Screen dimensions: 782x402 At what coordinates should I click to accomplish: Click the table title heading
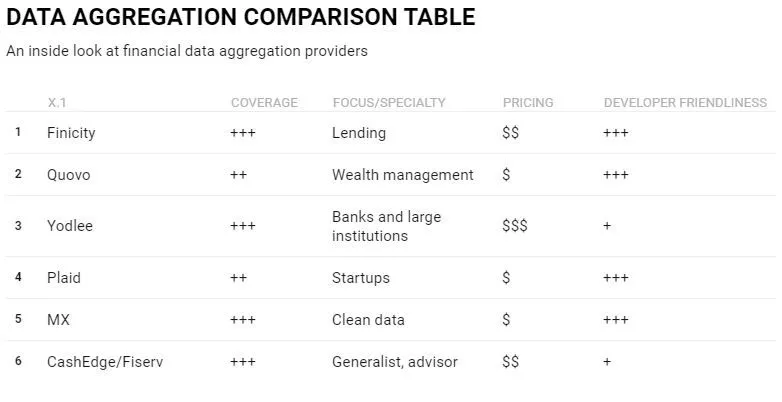(241, 17)
